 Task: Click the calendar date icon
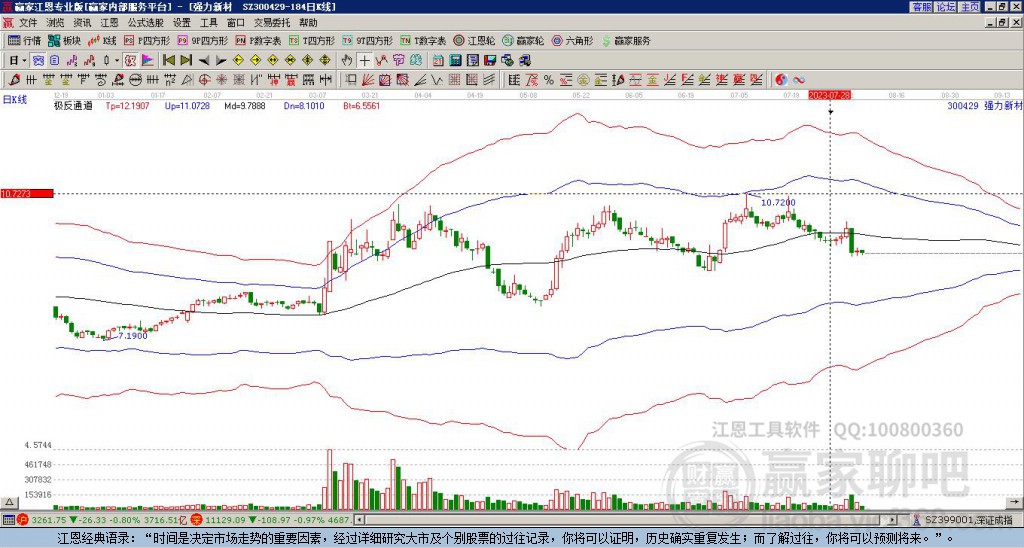pos(438,61)
